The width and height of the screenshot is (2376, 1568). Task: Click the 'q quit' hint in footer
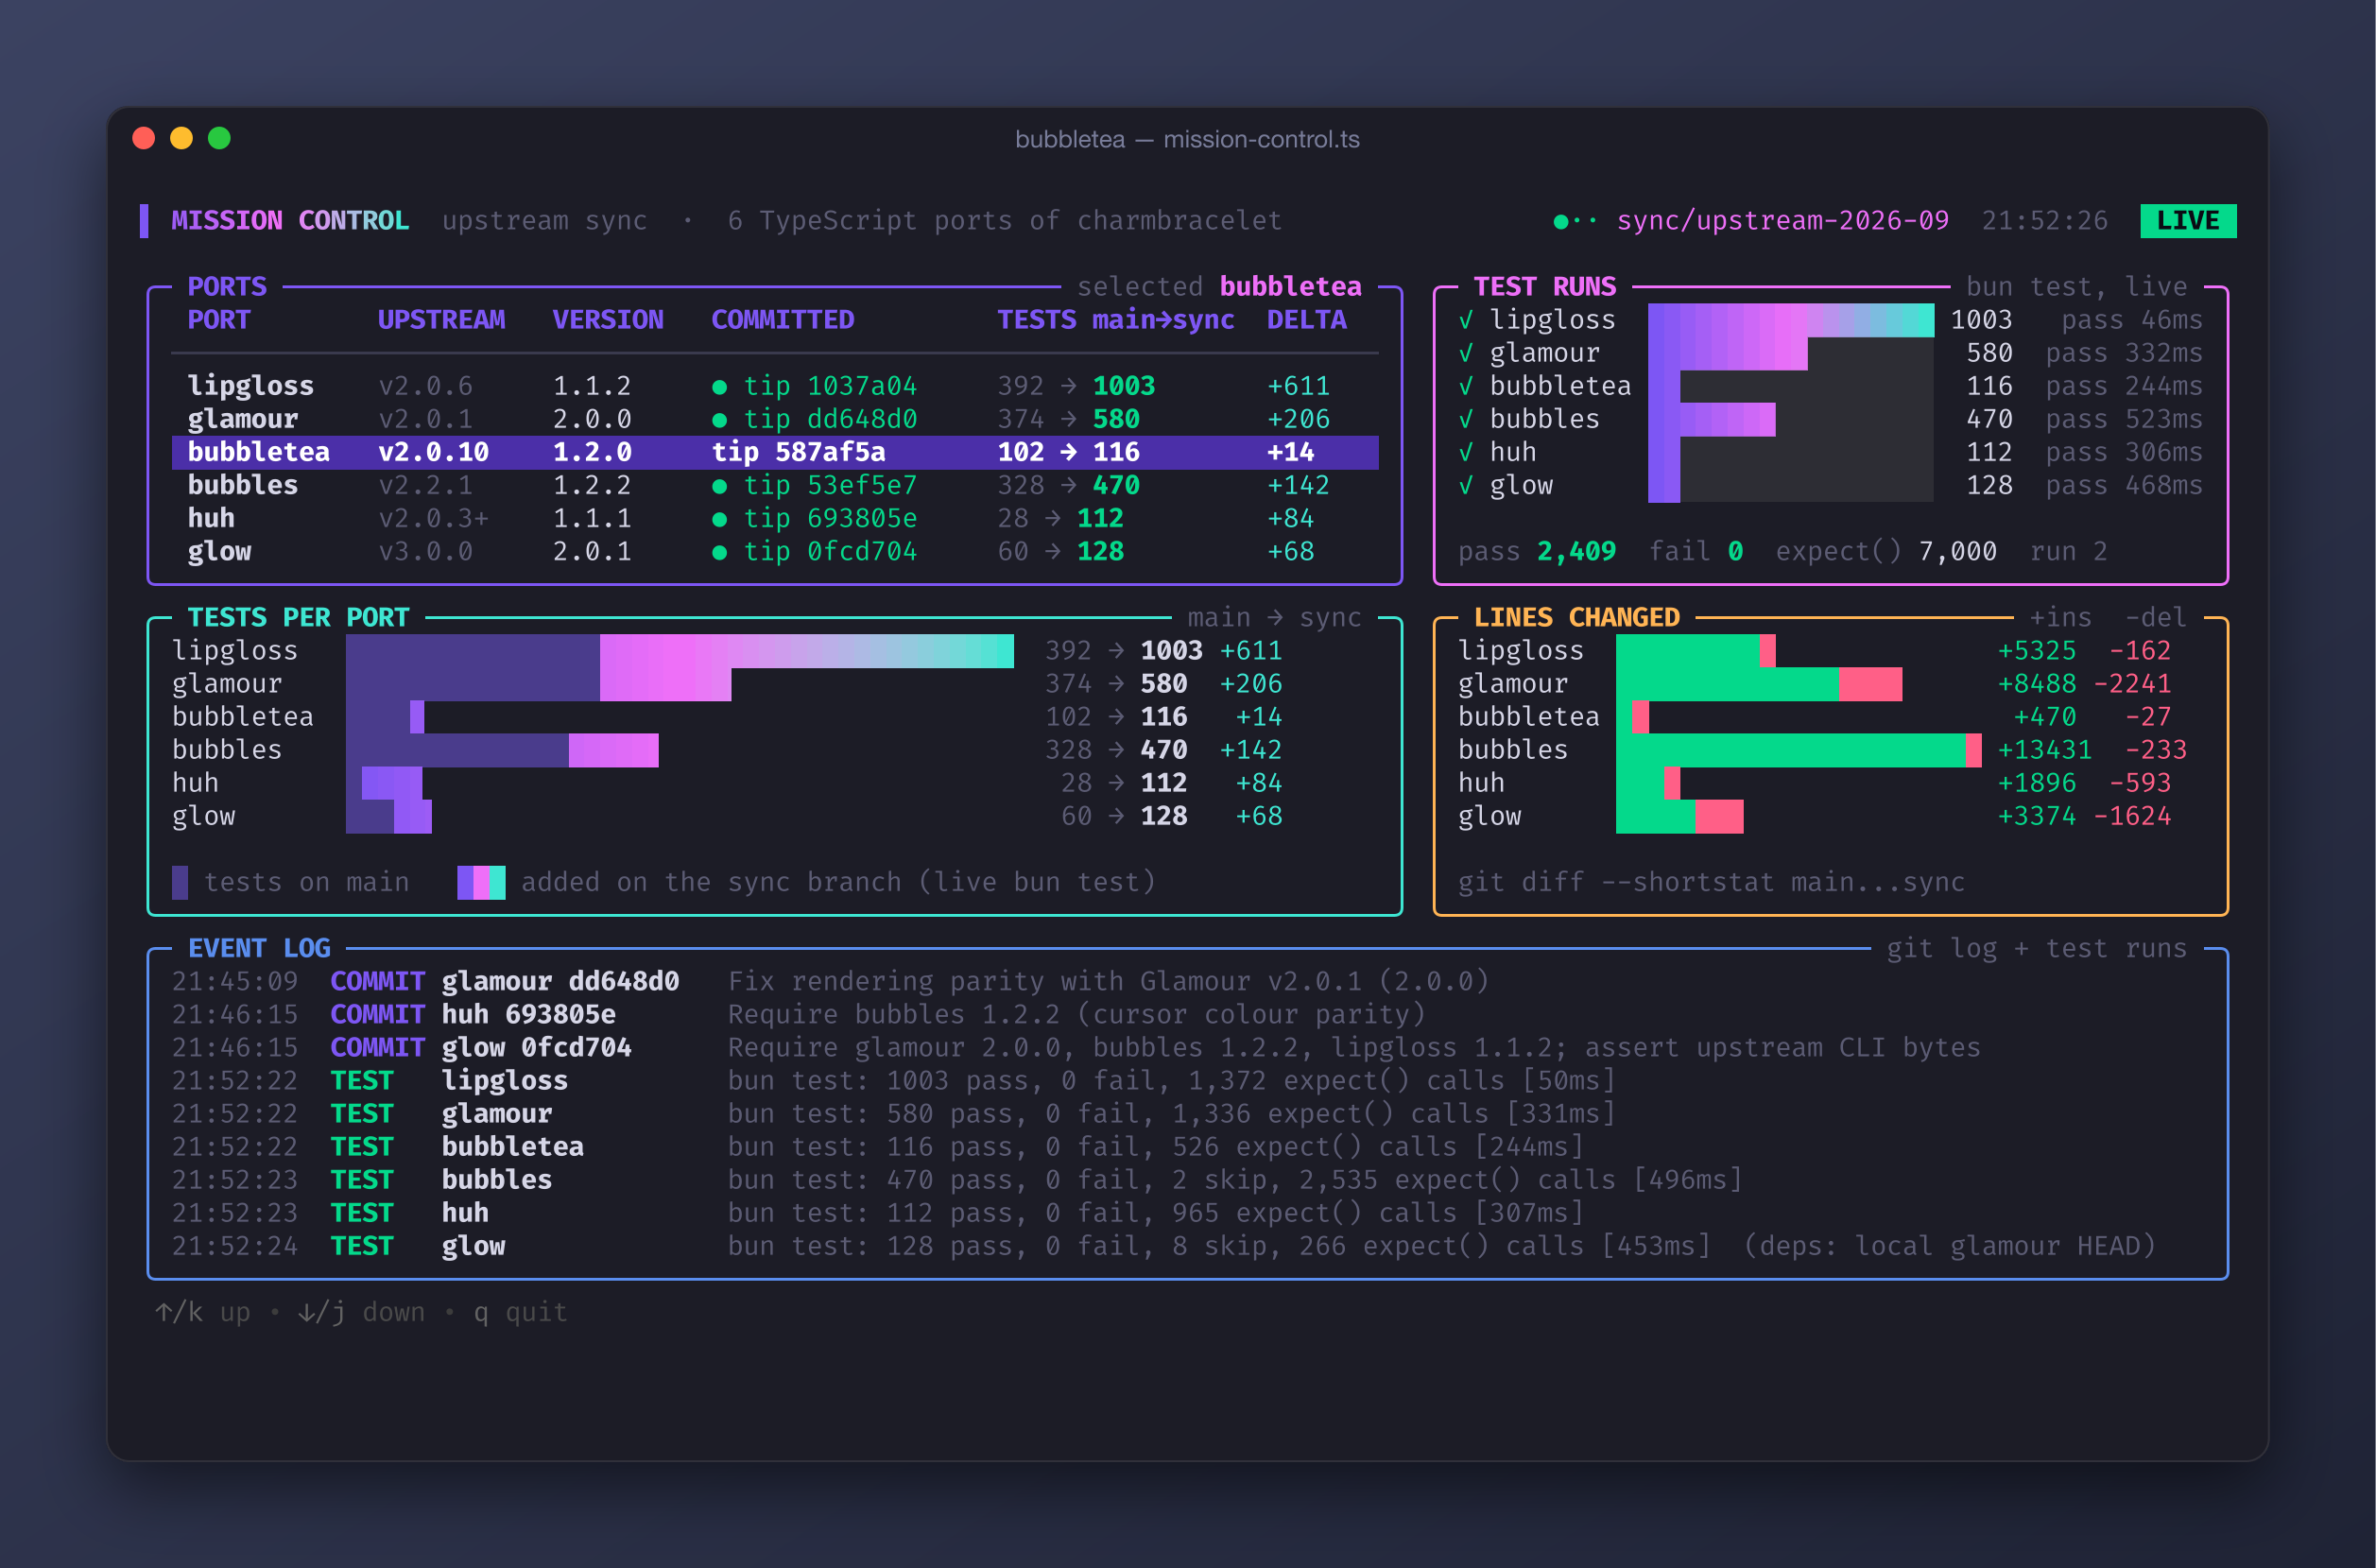[520, 1312]
